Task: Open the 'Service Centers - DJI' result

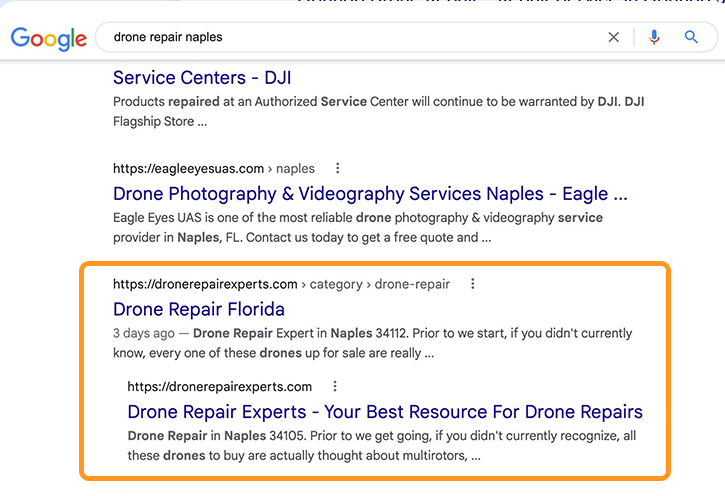Action: click(202, 78)
